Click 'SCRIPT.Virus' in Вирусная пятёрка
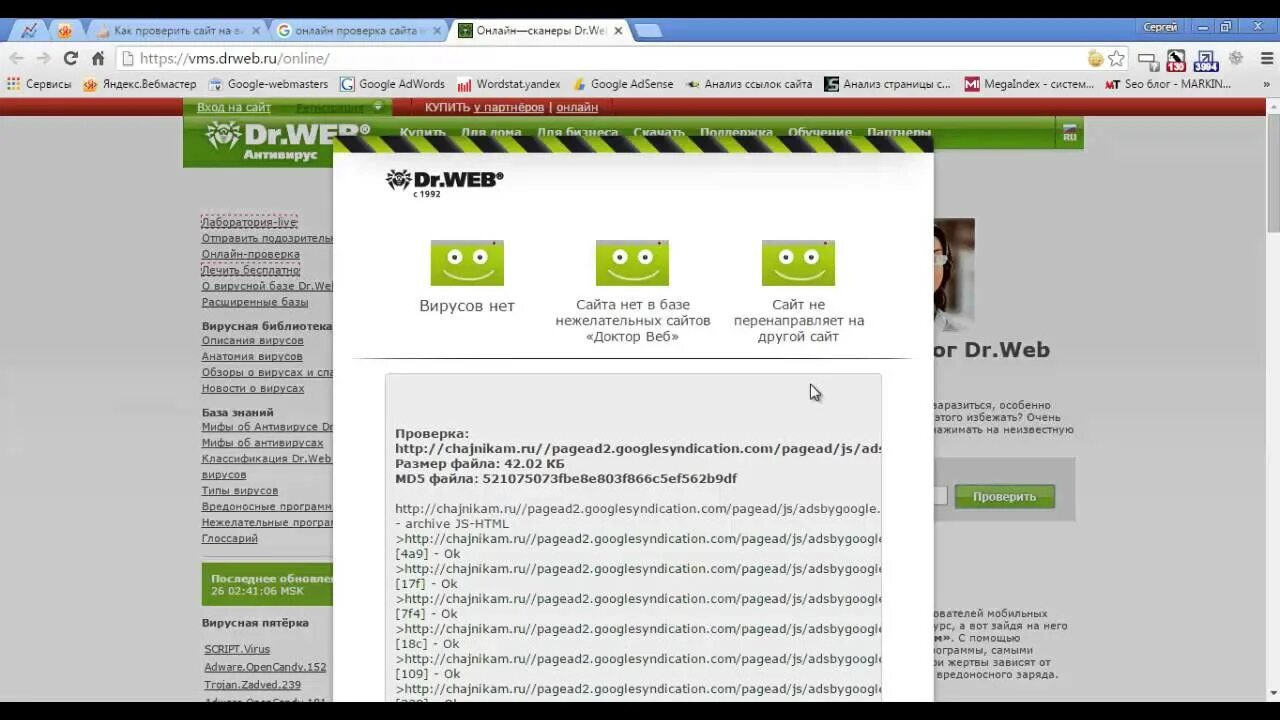This screenshot has height=720, width=1280. pos(237,649)
